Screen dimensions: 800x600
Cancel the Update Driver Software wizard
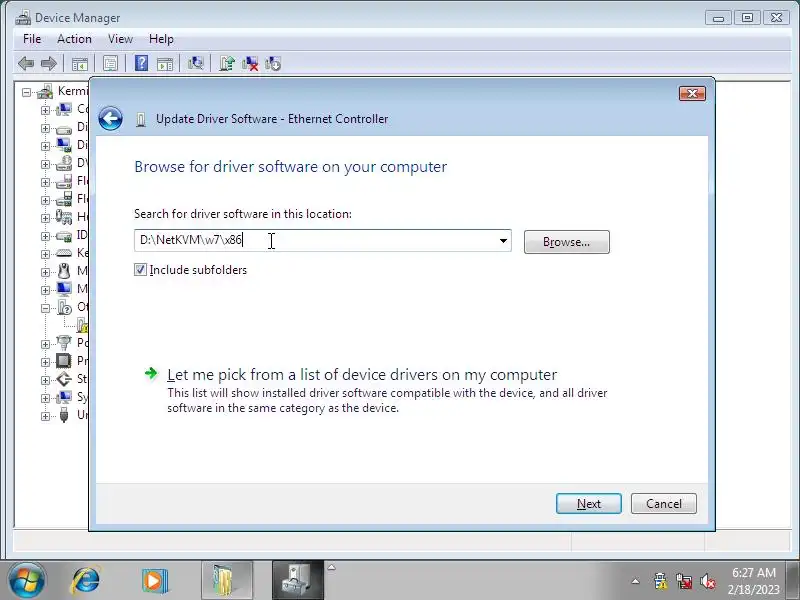pyautogui.click(x=664, y=504)
